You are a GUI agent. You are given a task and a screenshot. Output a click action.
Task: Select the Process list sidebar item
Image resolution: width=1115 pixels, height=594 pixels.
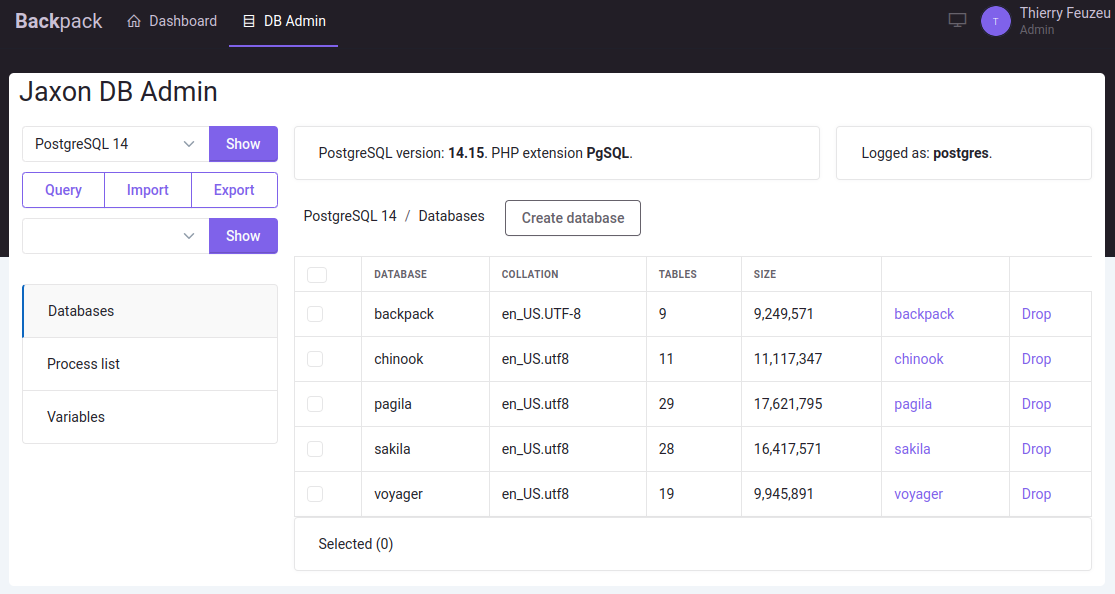tap(150, 364)
